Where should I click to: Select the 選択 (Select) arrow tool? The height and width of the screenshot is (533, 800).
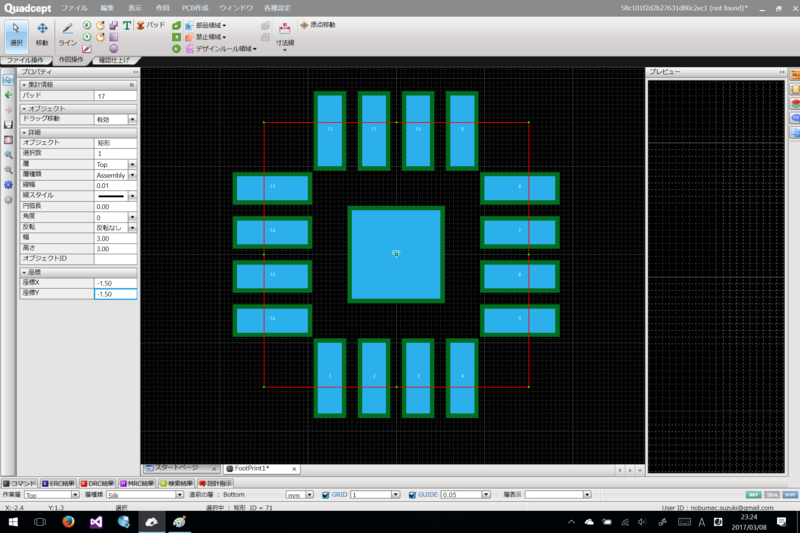[x=16, y=35]
